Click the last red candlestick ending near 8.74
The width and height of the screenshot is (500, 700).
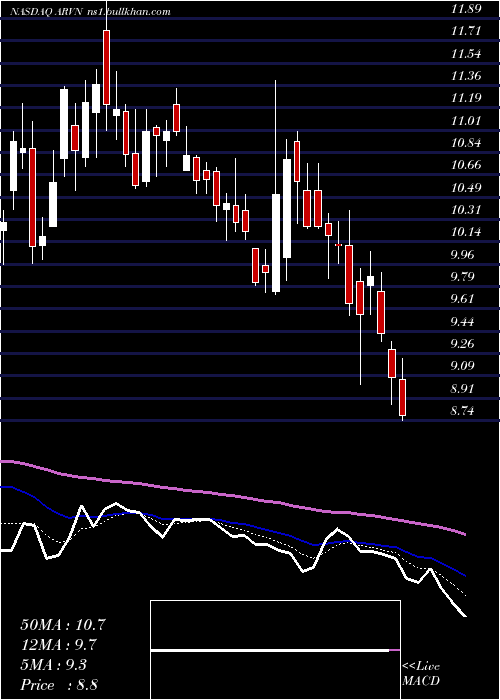coord(403,397)
